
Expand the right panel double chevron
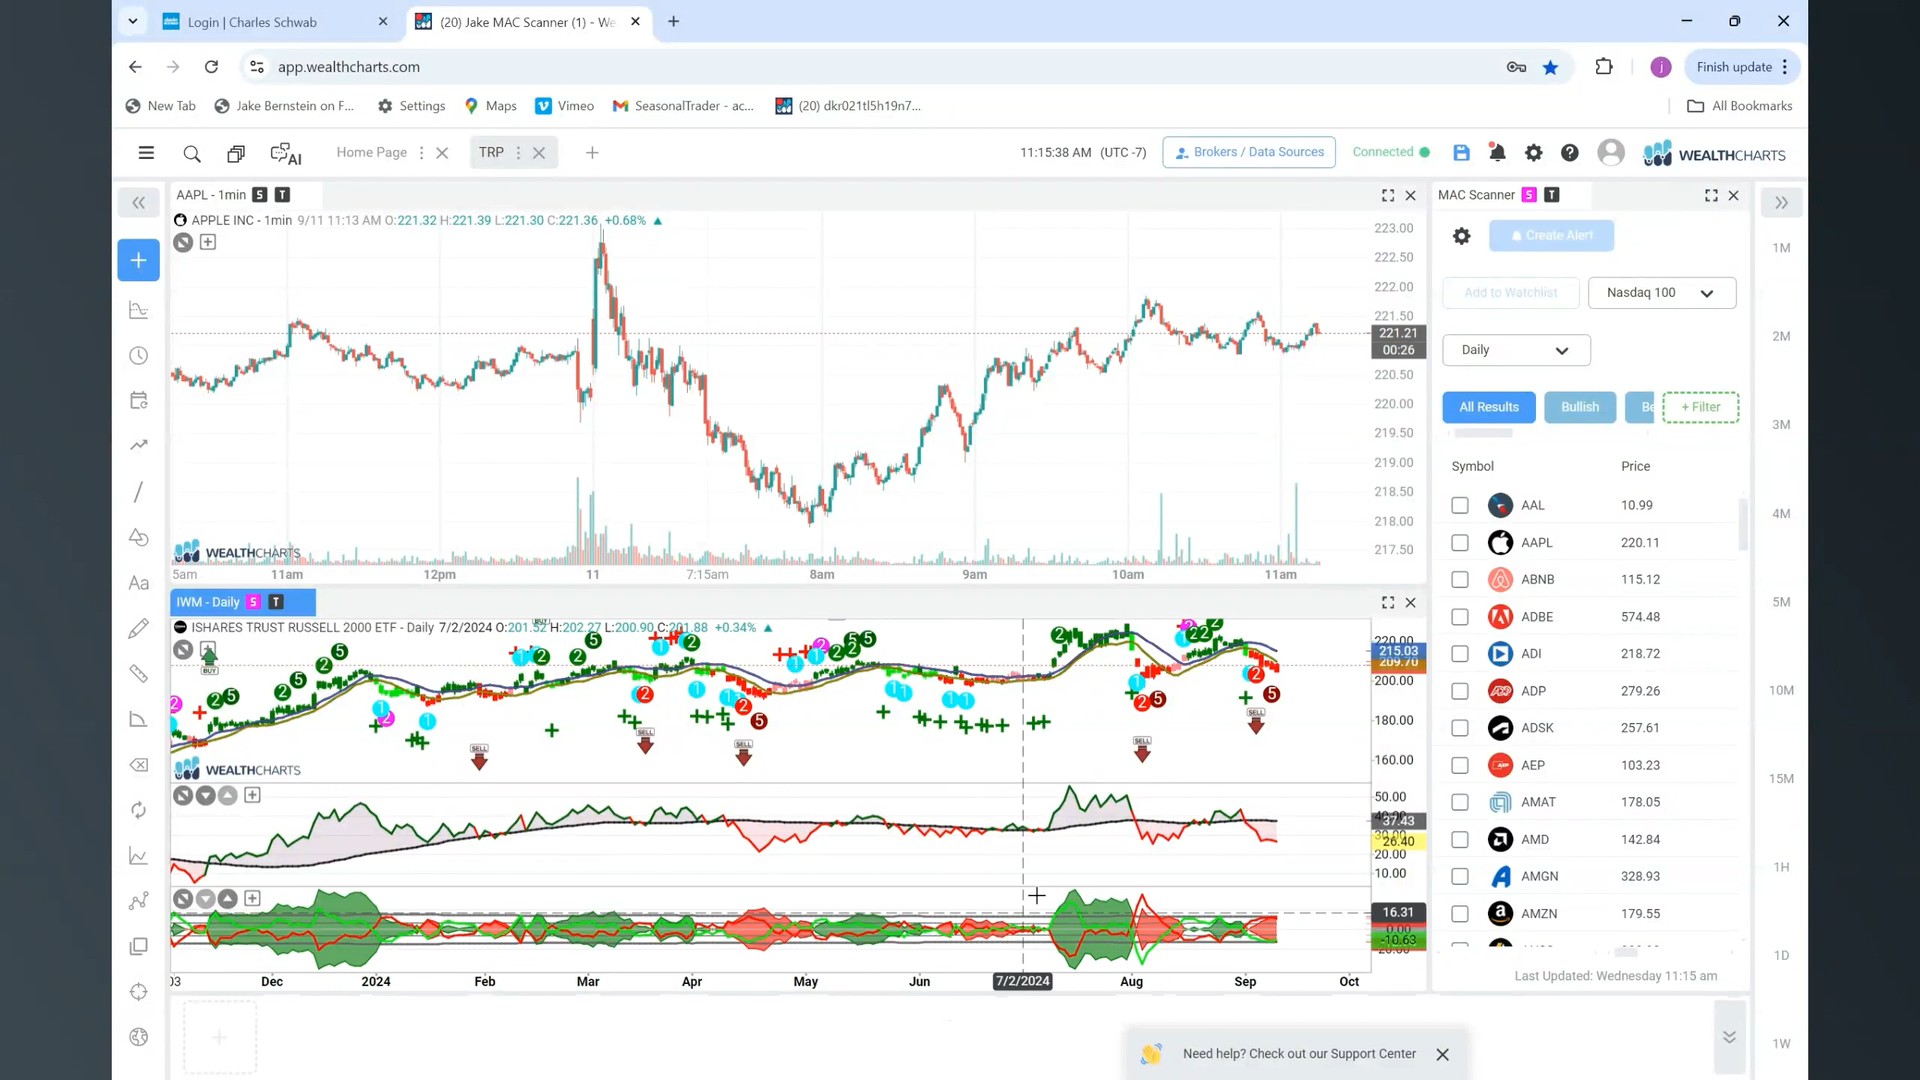point(1781,203)
